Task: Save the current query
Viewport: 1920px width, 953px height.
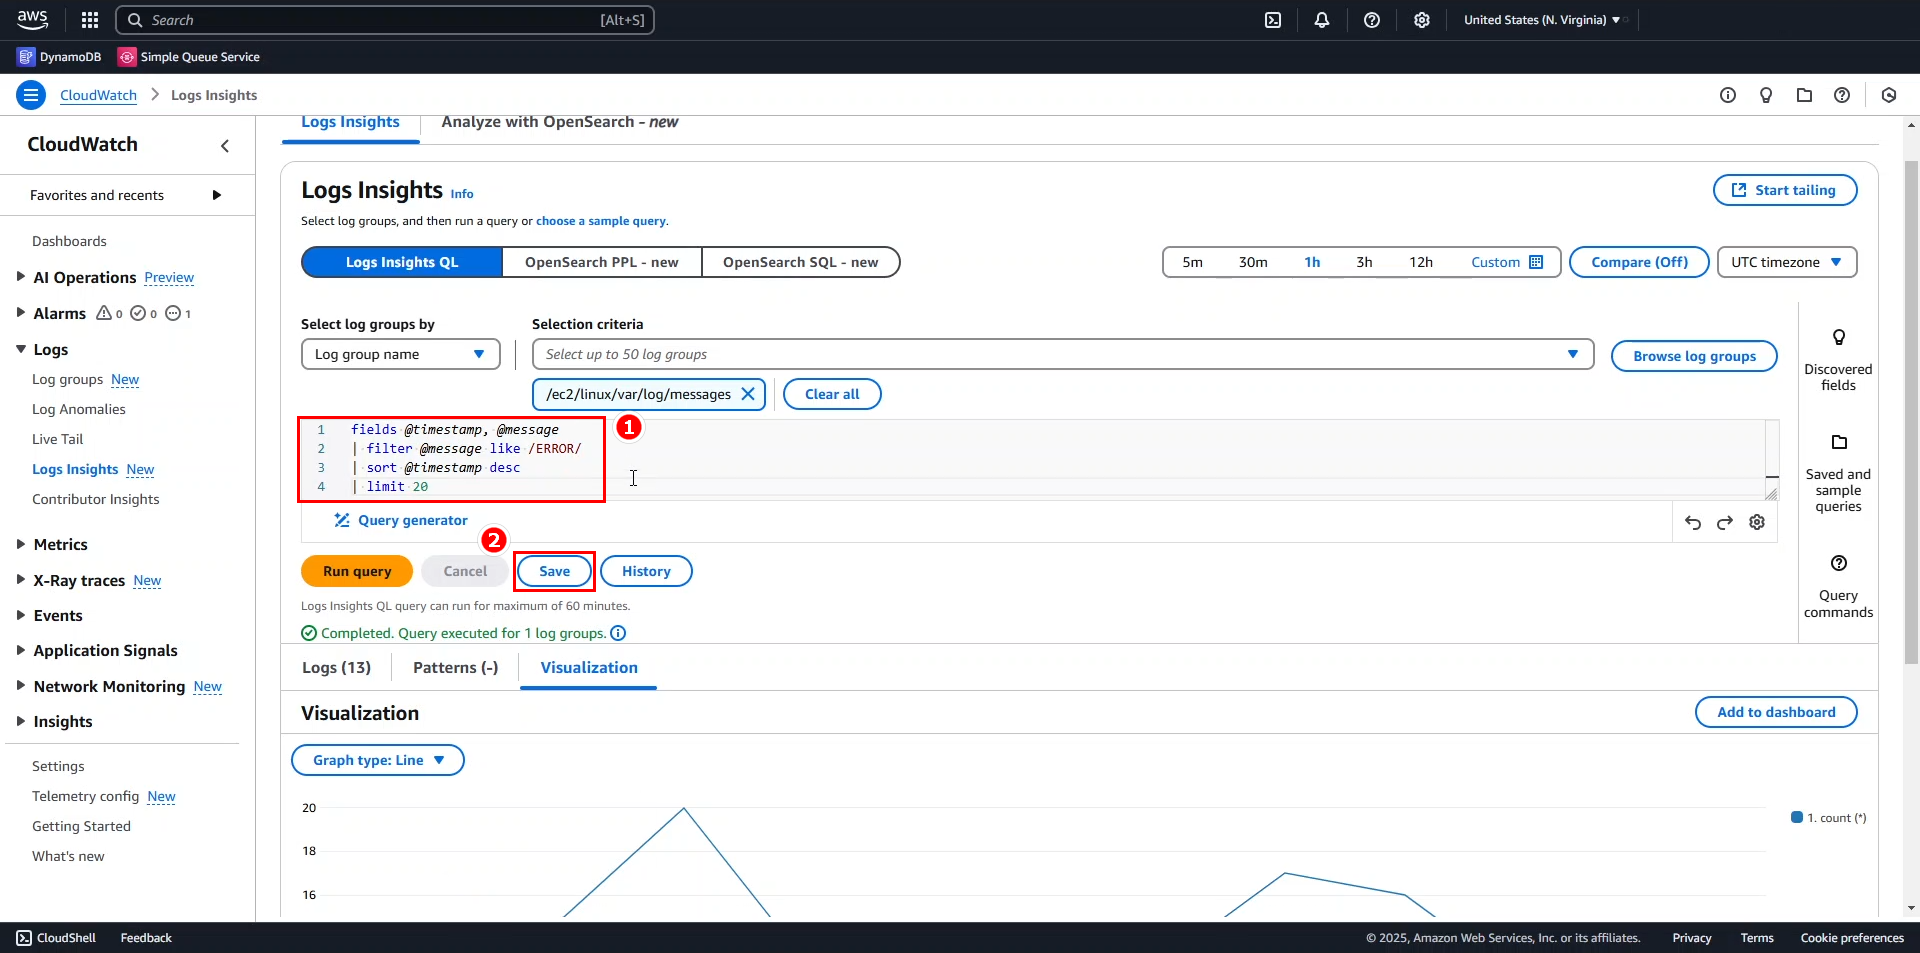Action: coord(554,571)
